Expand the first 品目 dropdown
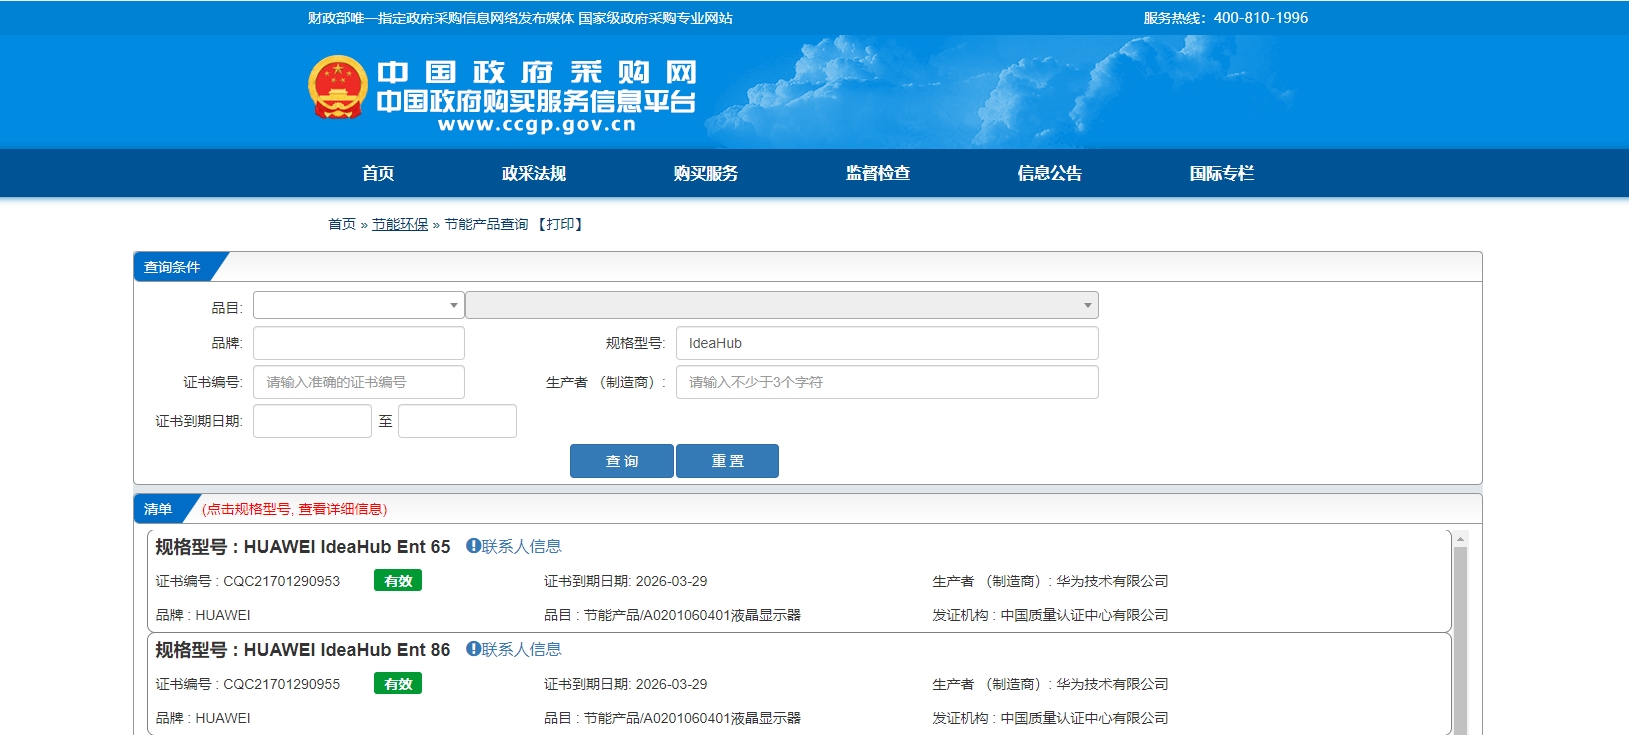The image size is (1629, 735). (358, 305)
